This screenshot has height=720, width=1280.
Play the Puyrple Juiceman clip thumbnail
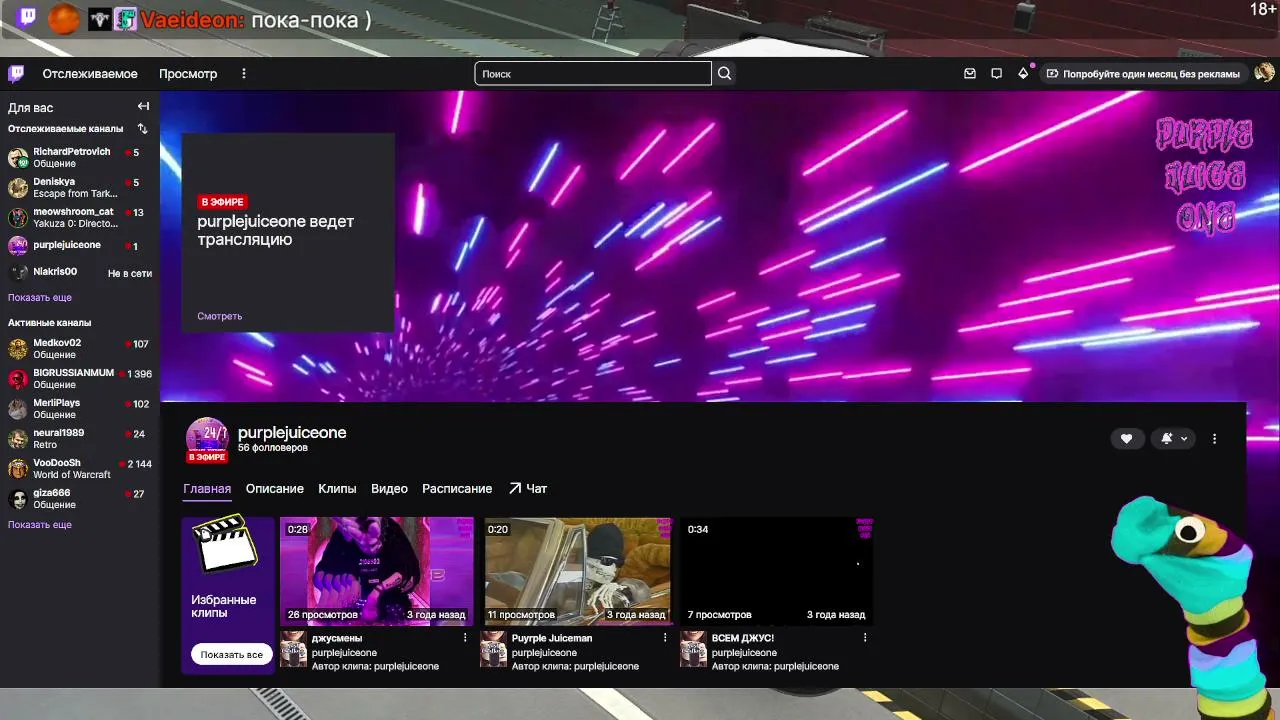[577, 571]
